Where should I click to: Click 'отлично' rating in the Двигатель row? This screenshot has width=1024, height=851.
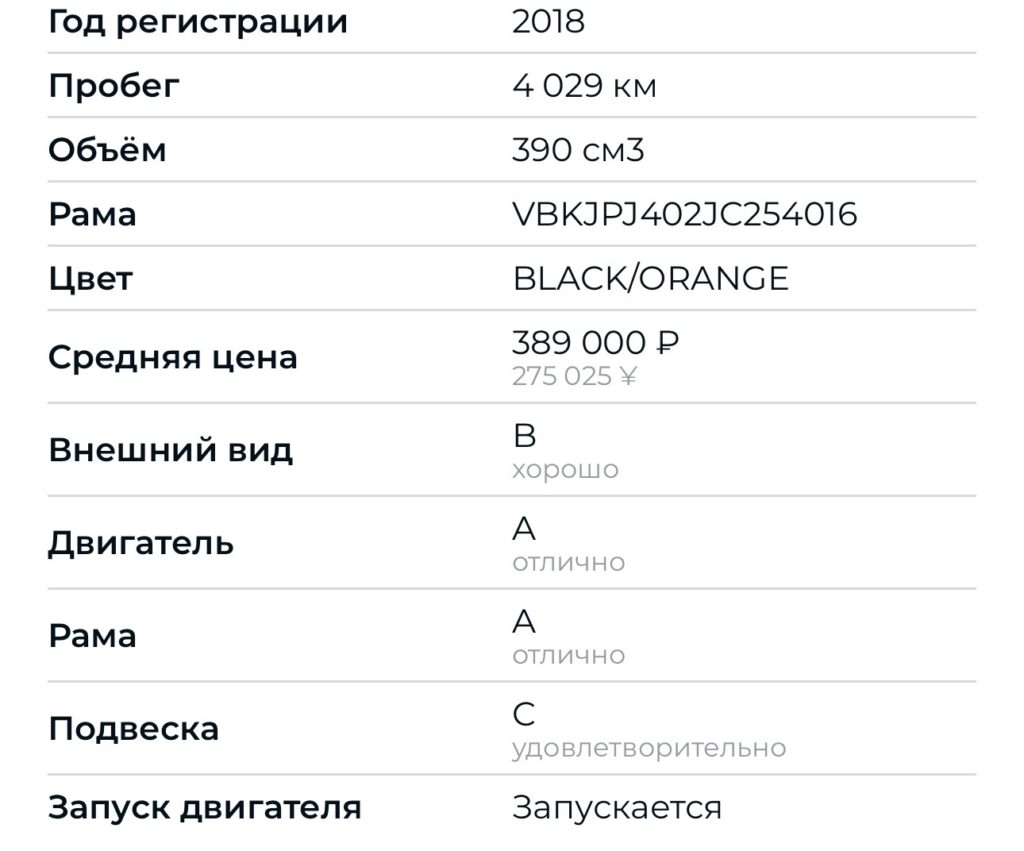[568, 563]
